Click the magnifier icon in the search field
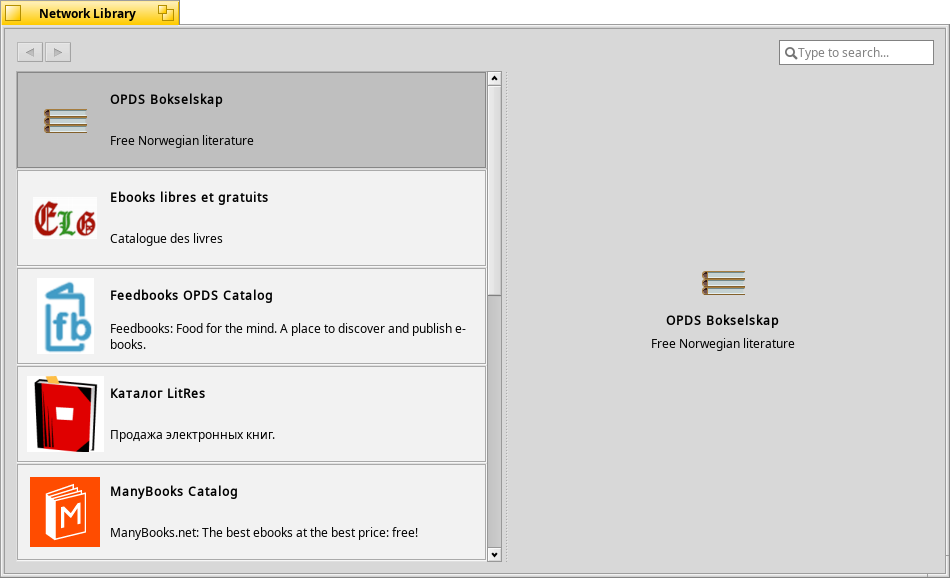 [791, 53]
